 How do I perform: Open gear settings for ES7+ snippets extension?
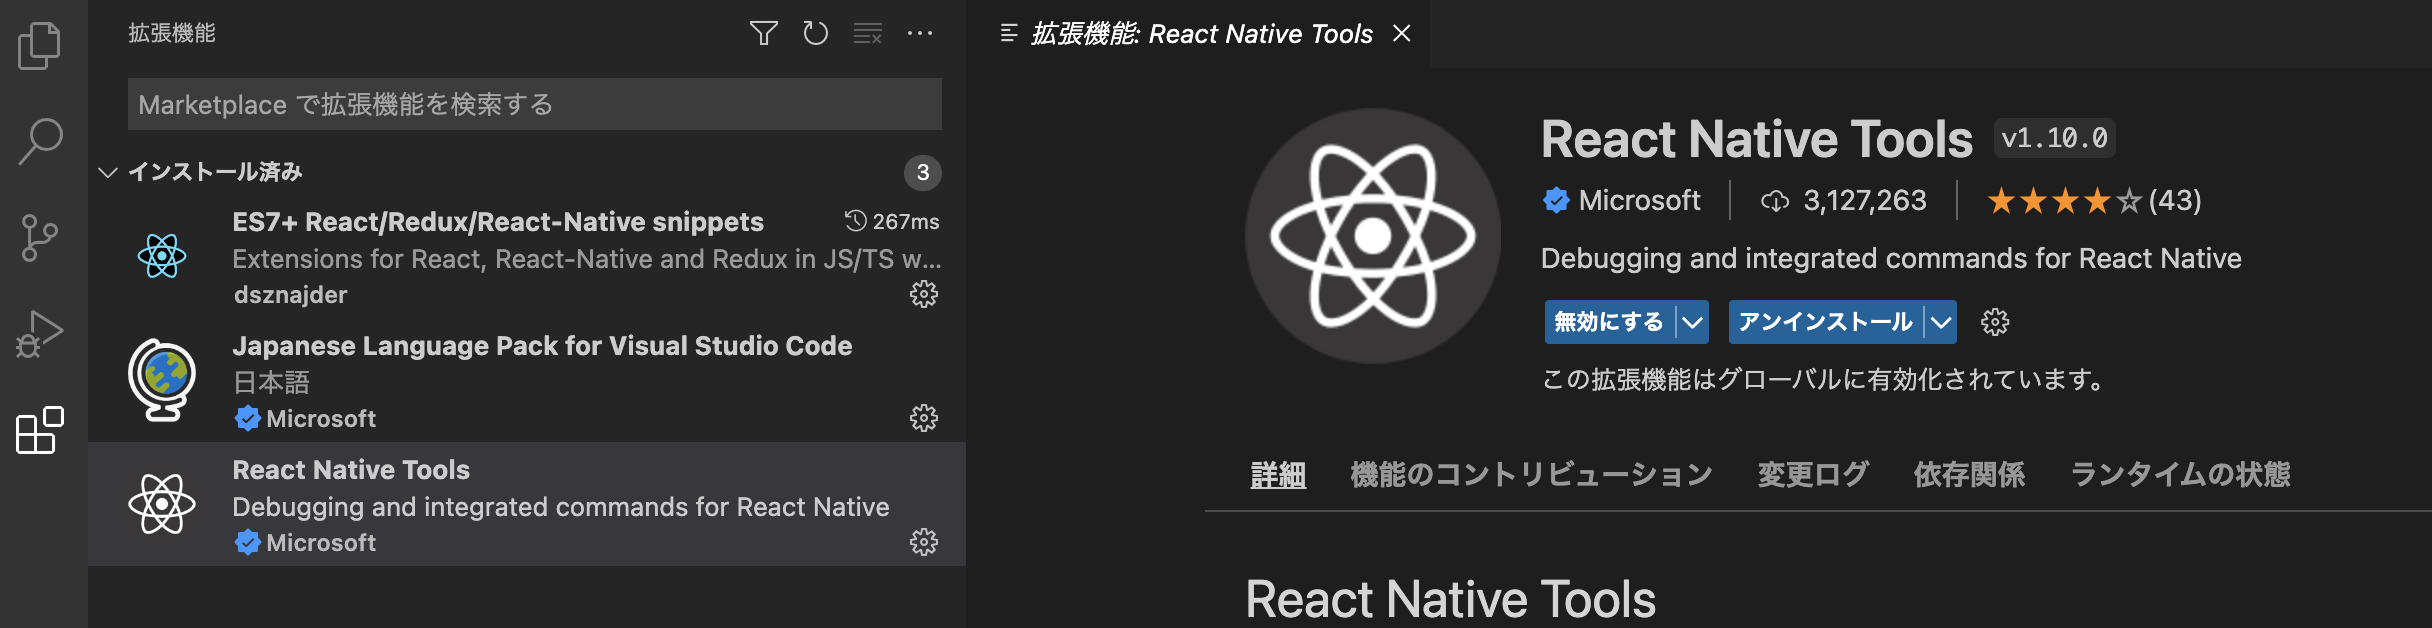[924, 294]
